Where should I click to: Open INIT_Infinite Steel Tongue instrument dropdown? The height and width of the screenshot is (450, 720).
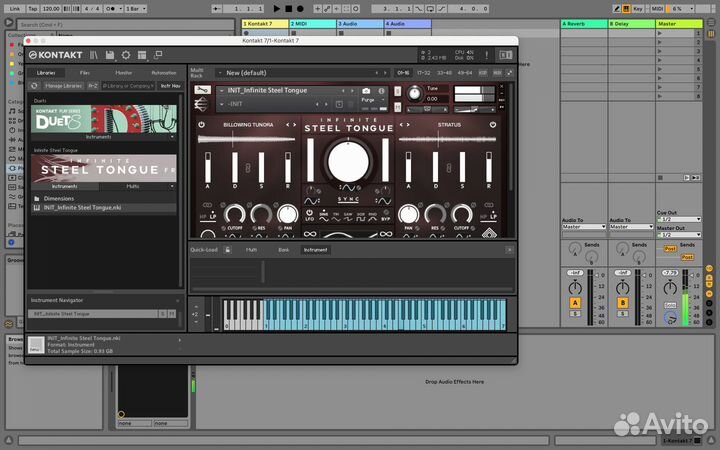pyautogui.click(x=221, y=91)
